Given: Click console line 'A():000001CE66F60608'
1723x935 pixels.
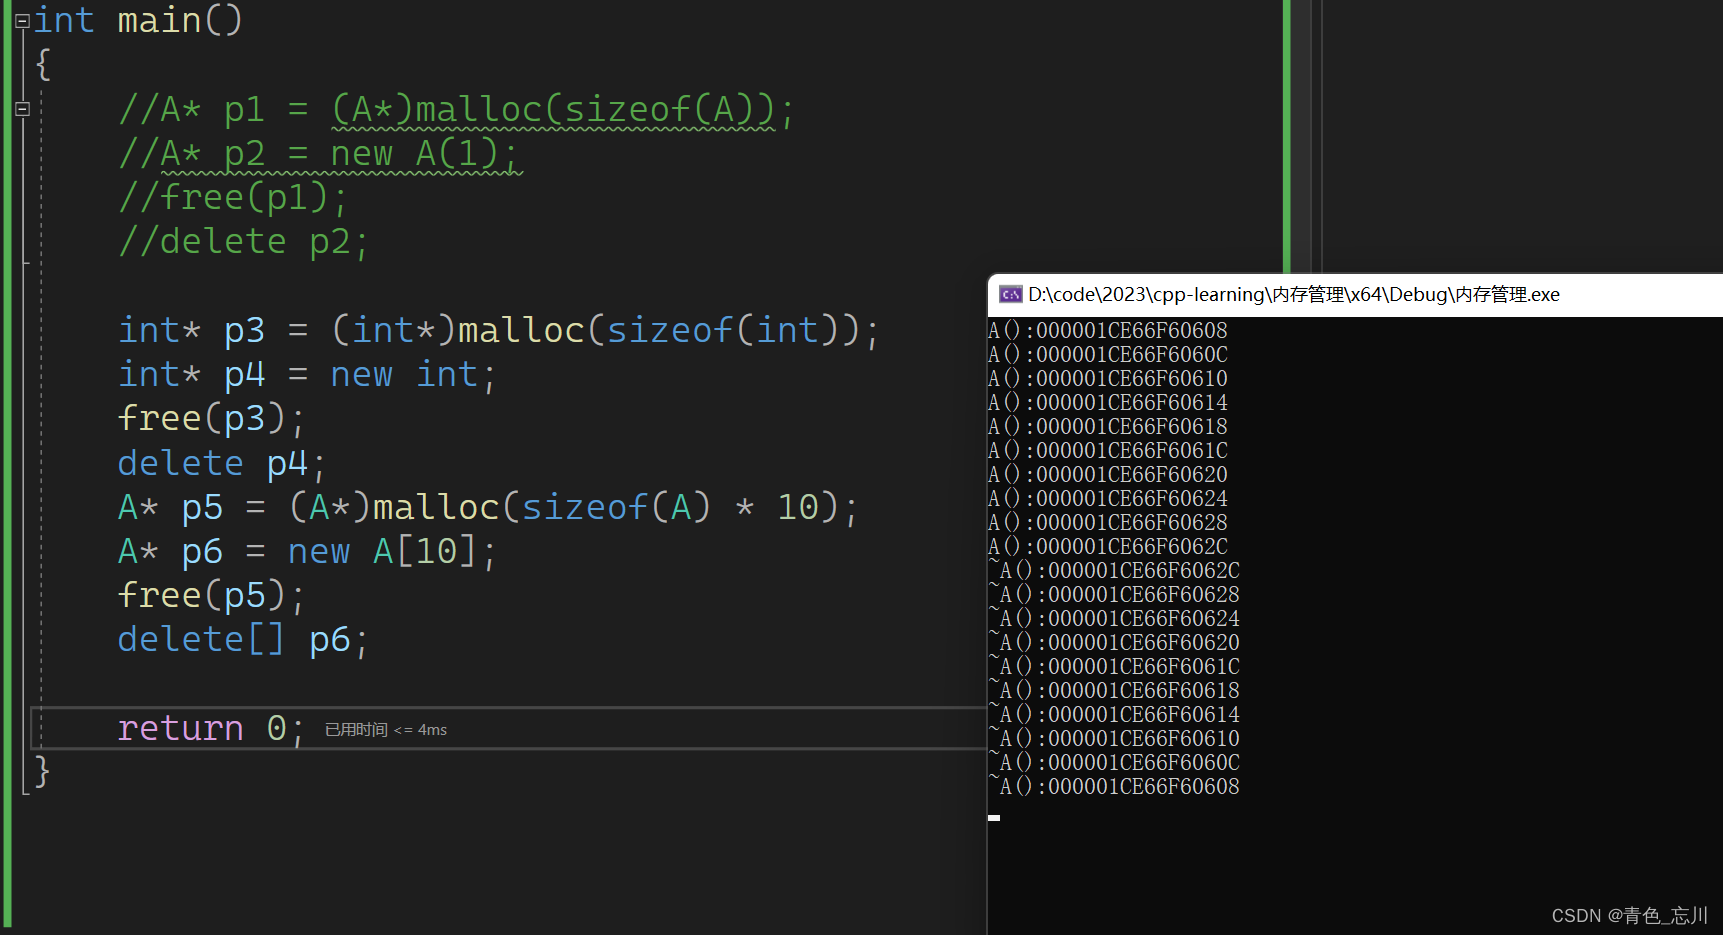Looking at the screenshot, I should tap(1108, 330).
